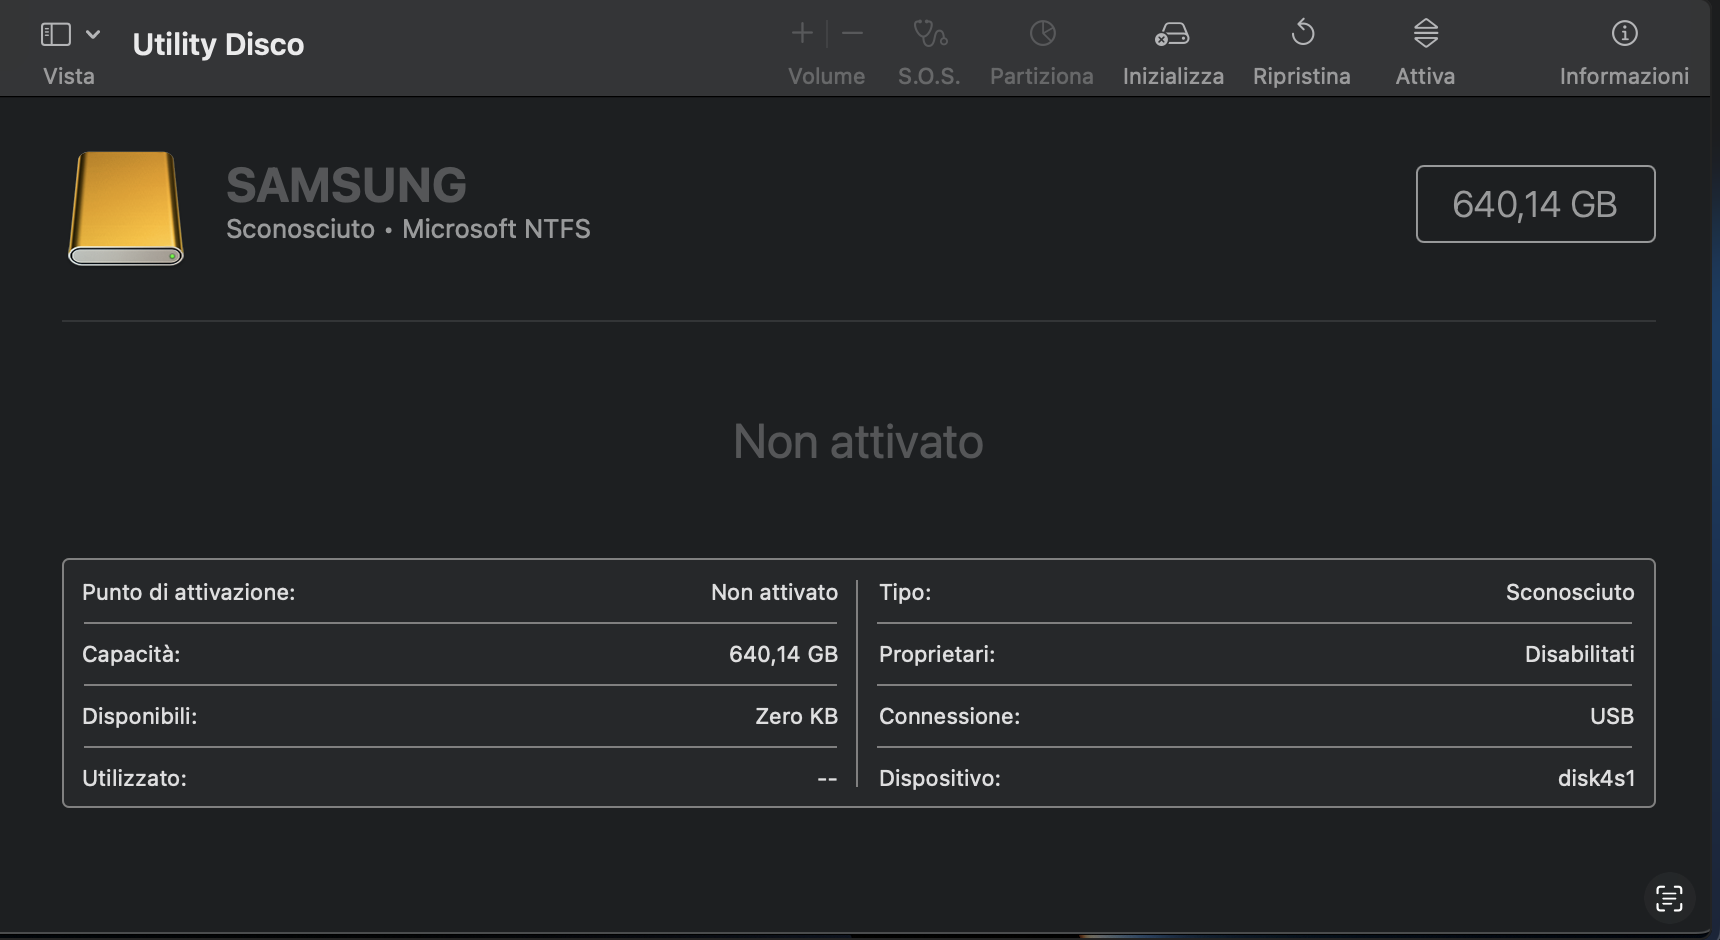Click the live text scan icon
Image resolution: width=1720 pixels, height=940 pixels.
pyautogui.click(x=1669, y=898)
